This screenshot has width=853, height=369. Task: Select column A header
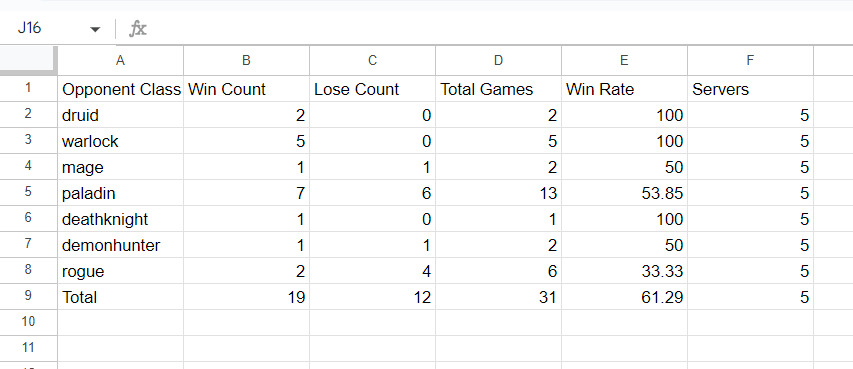point(120,61)
